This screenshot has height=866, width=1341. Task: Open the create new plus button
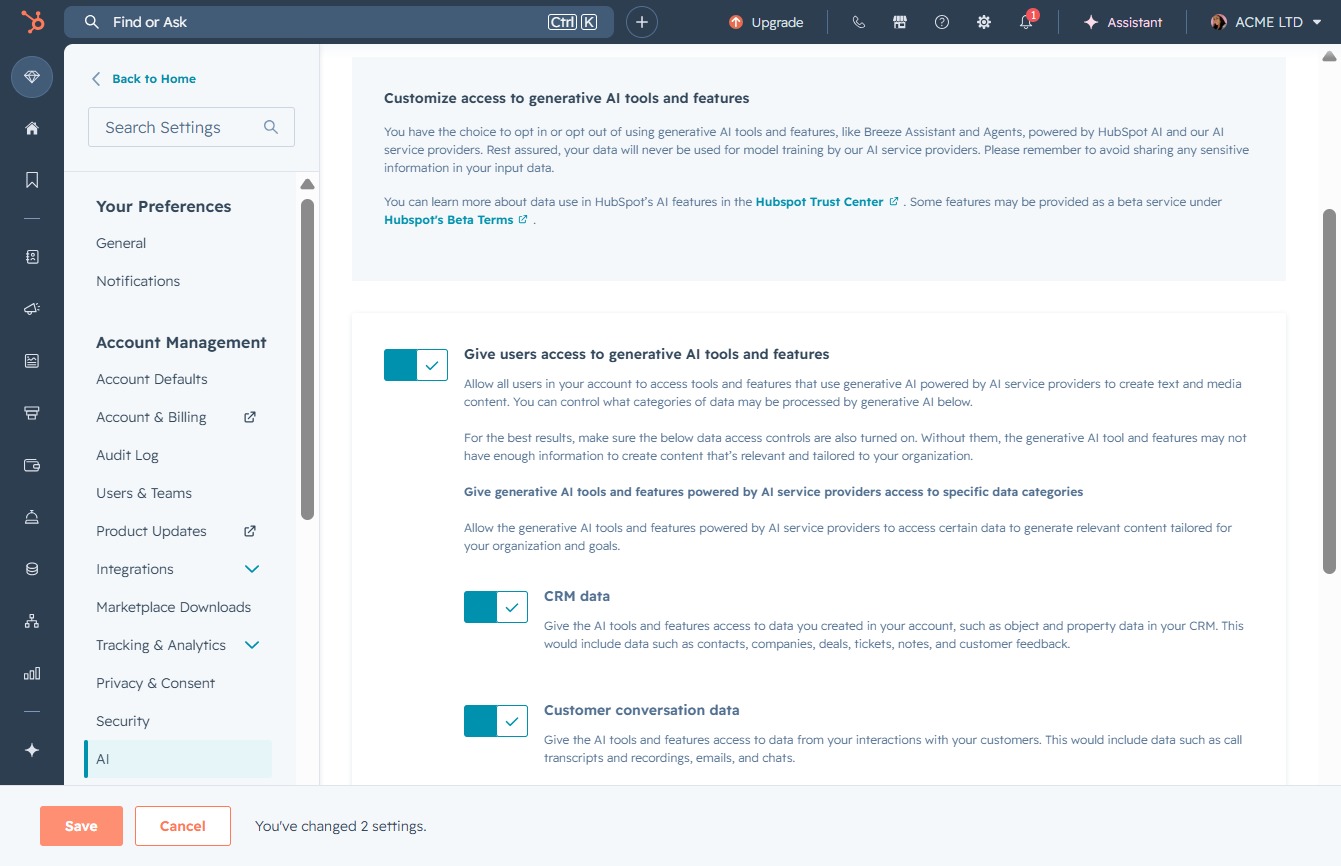pyautogui.click(x=642, y=22)
